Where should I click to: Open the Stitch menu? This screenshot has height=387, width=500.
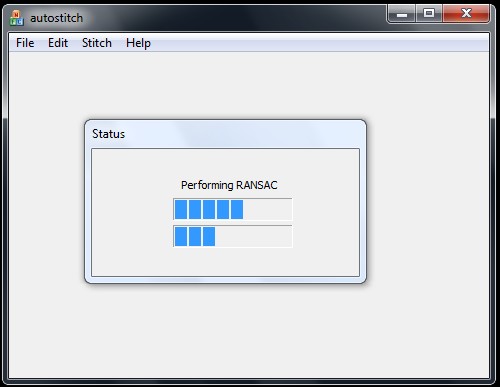click(97, 43)
